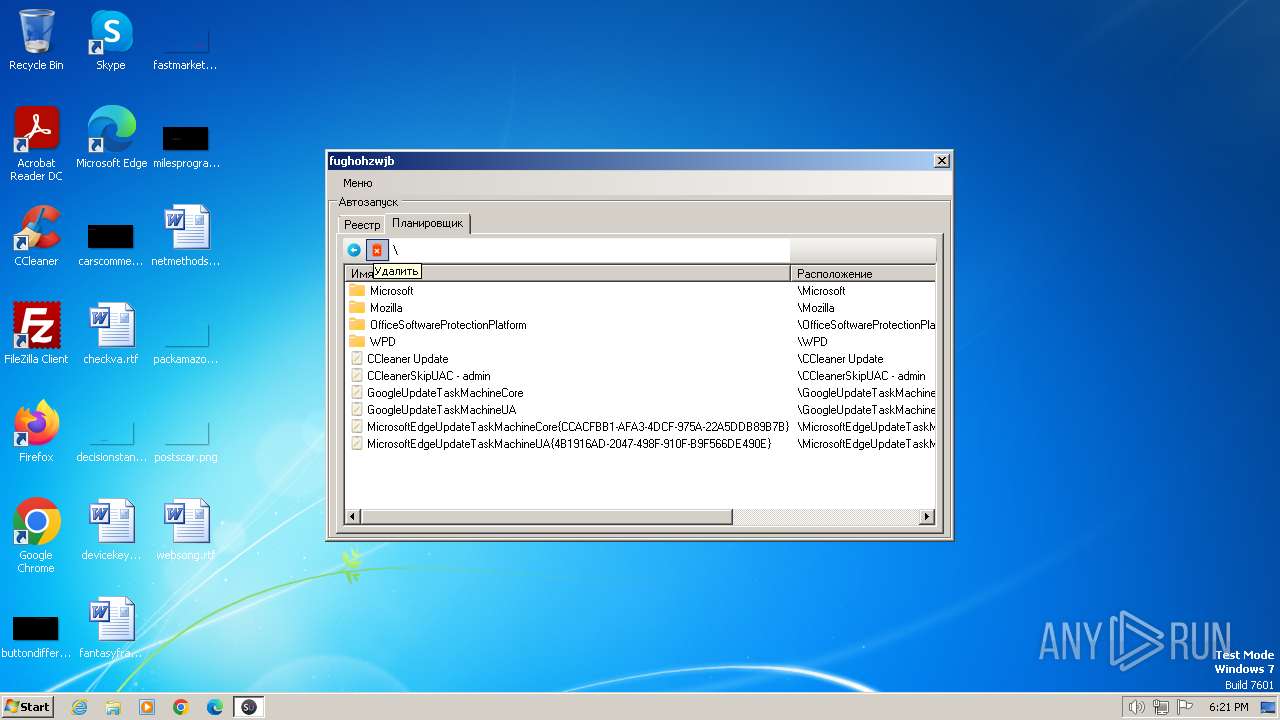Close the fughohzwjb window

[941, 161]
